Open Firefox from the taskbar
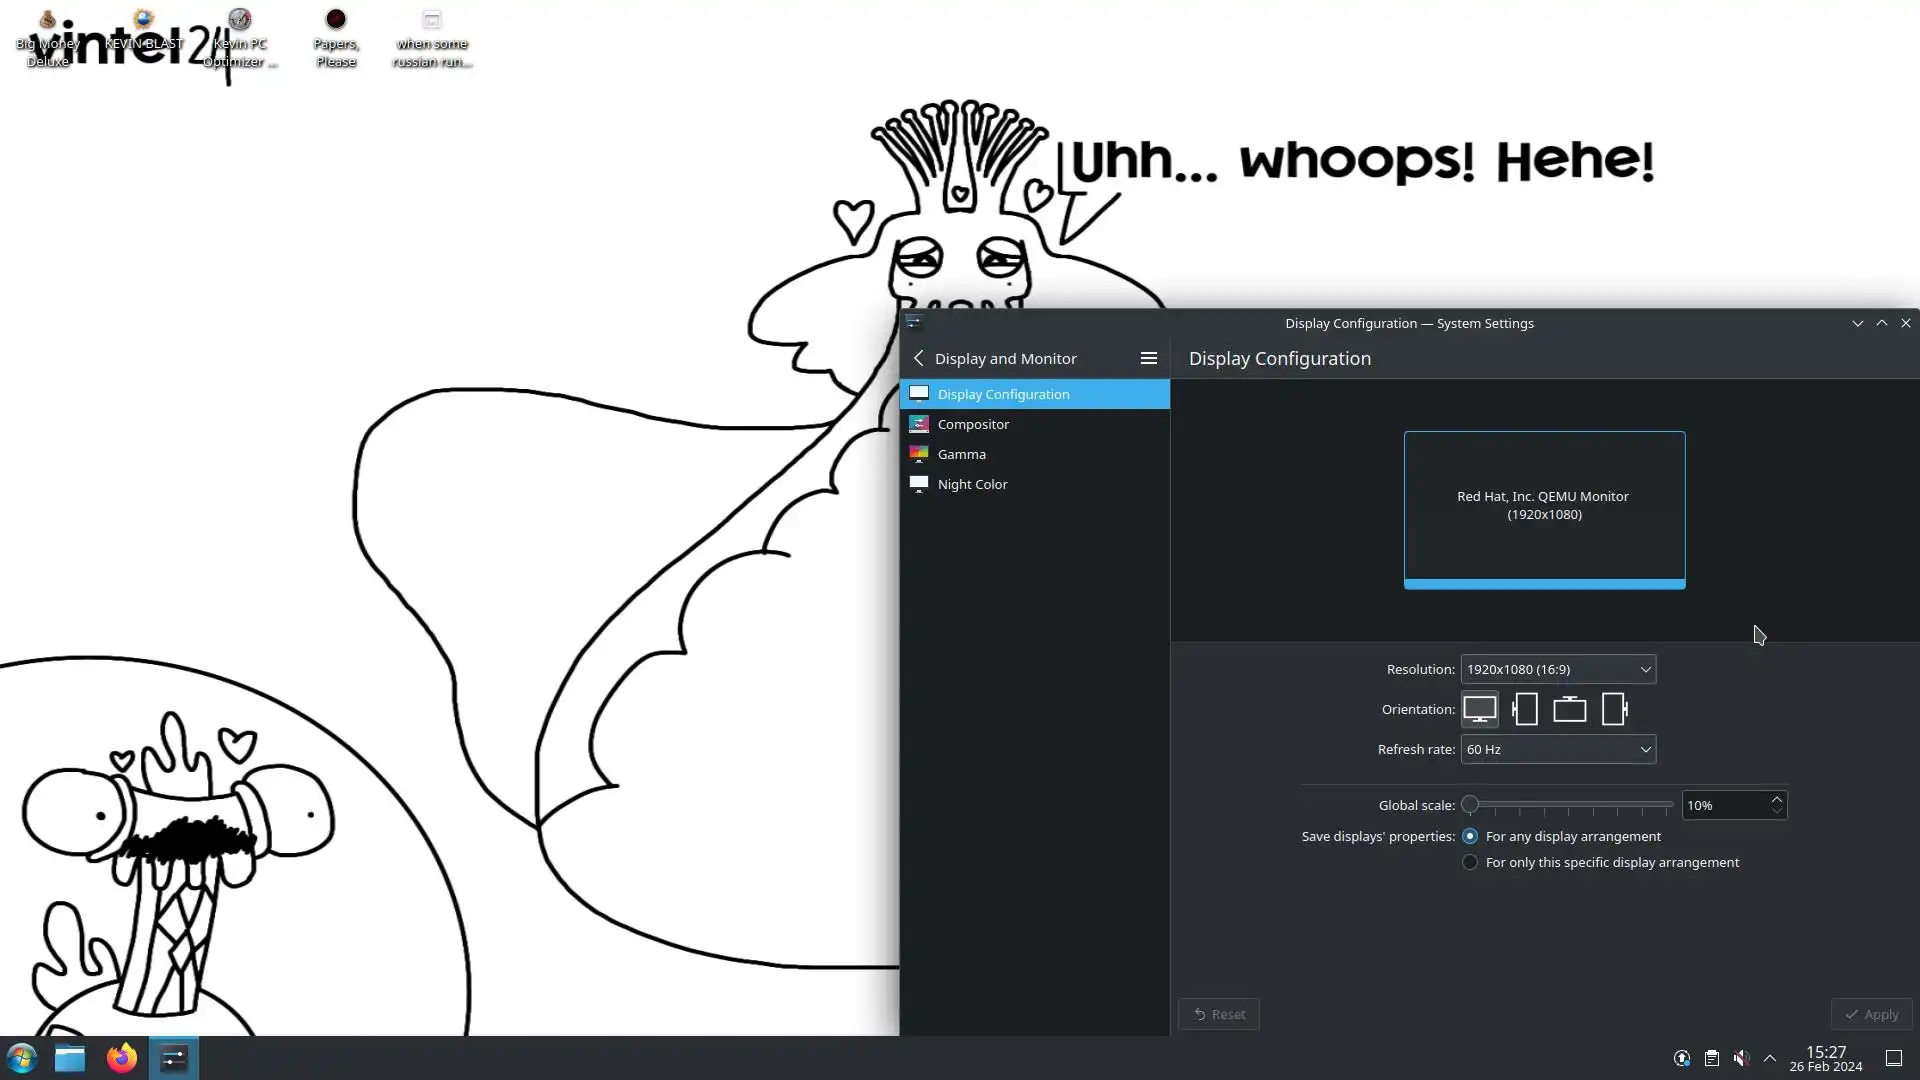1920x1080 pixels. [122, 1058]
